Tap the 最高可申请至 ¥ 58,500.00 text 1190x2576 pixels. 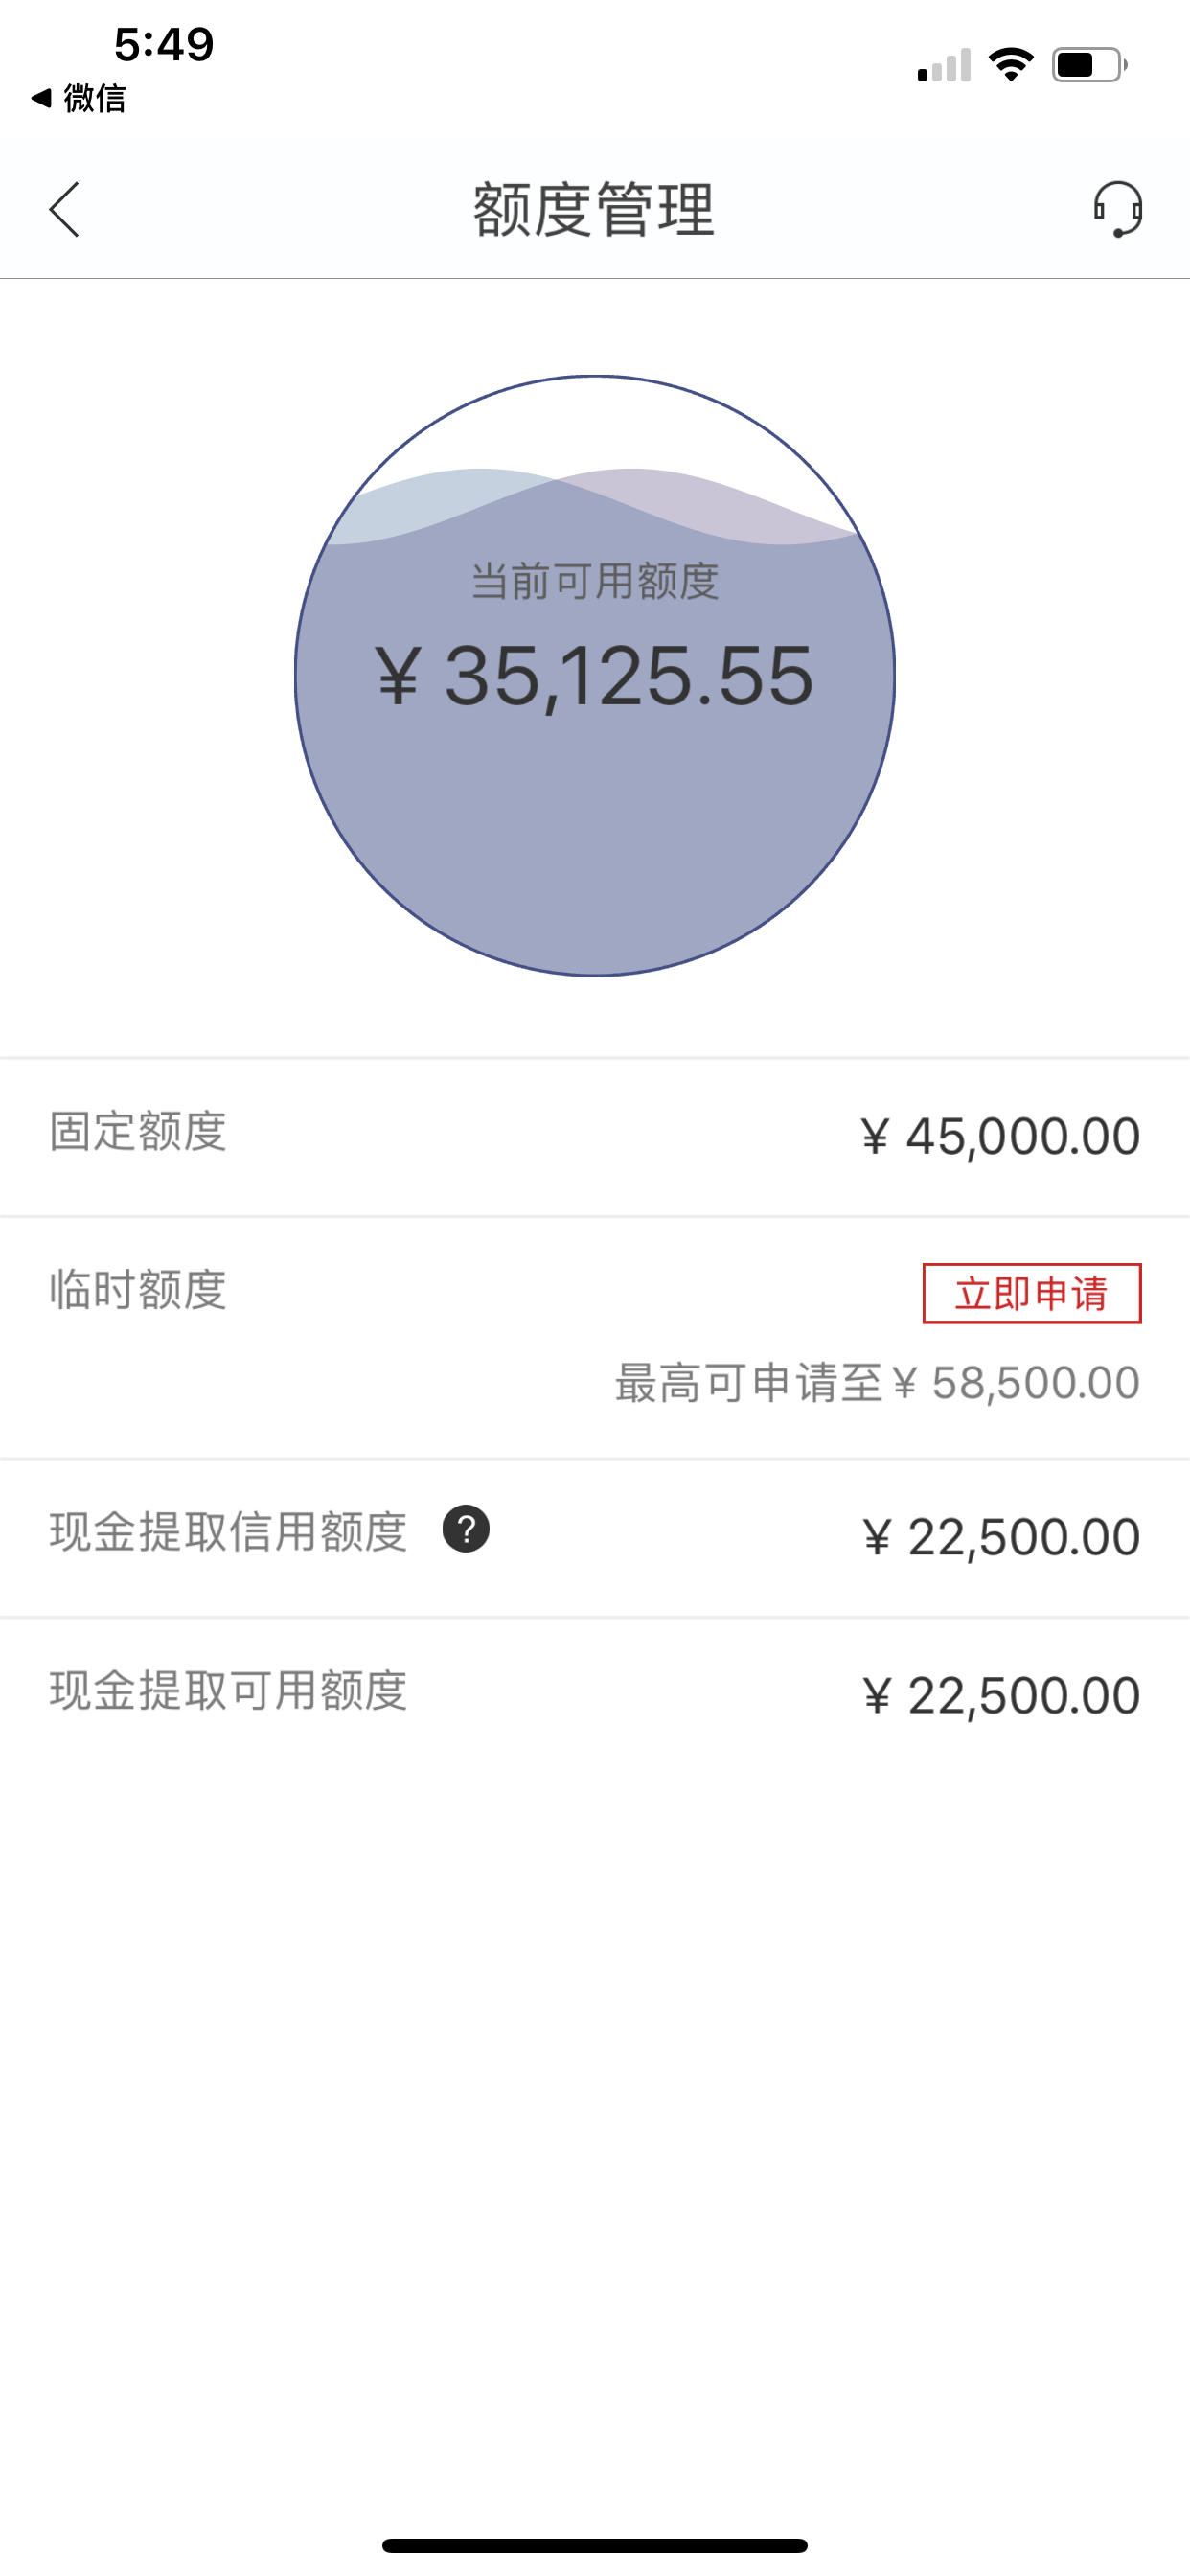[x=877, y=1383]
